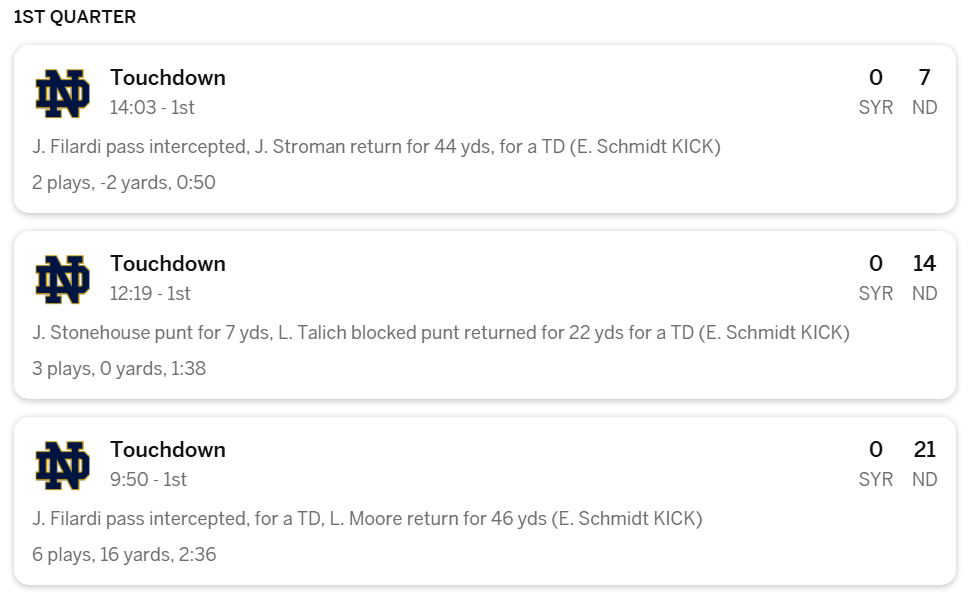Click Notre Dame logo on 12:19 touchdown

point(62,279)
